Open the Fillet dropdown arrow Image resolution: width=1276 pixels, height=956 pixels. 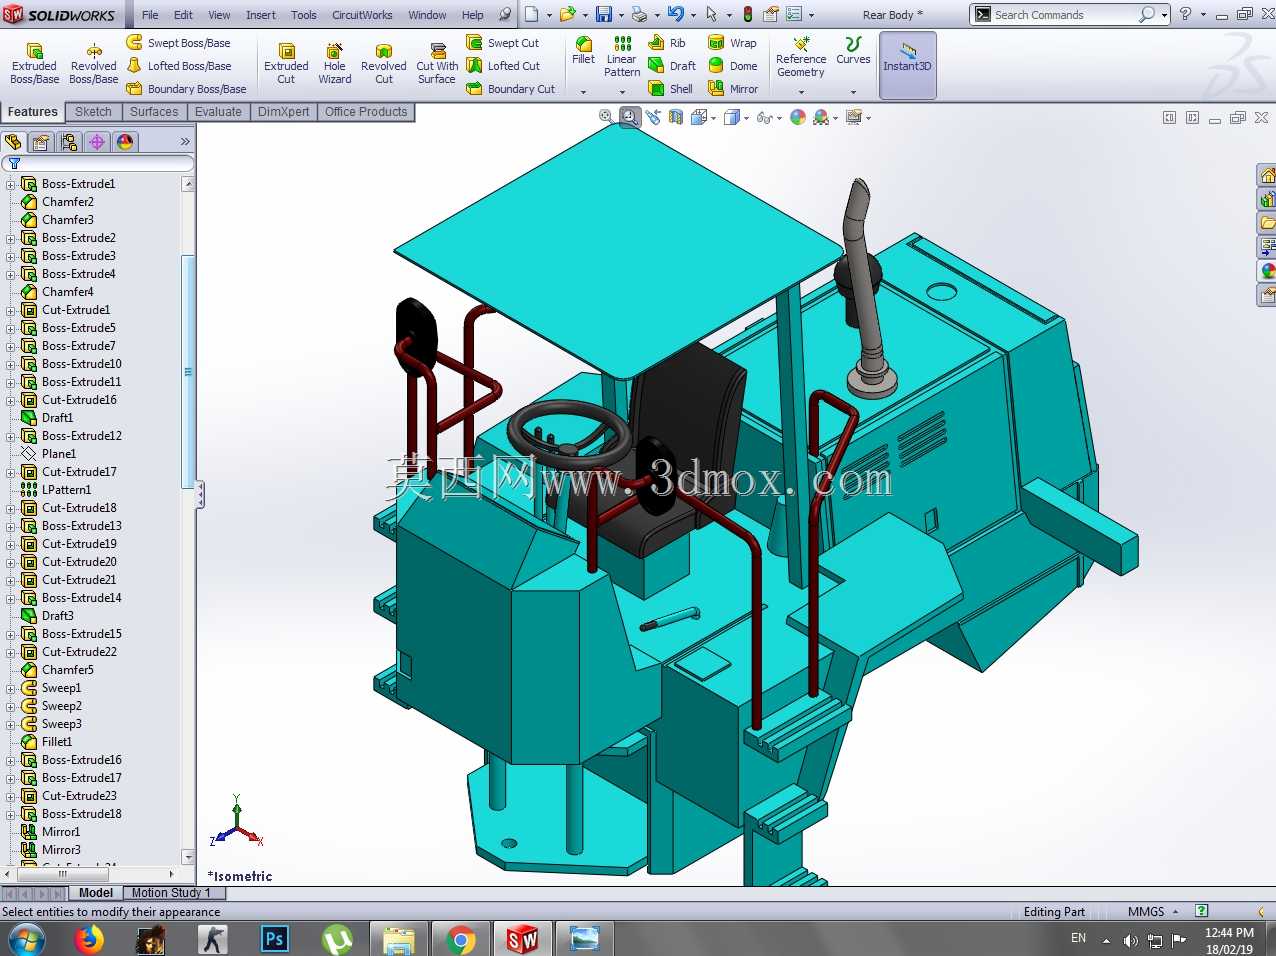tap(583, 92)
